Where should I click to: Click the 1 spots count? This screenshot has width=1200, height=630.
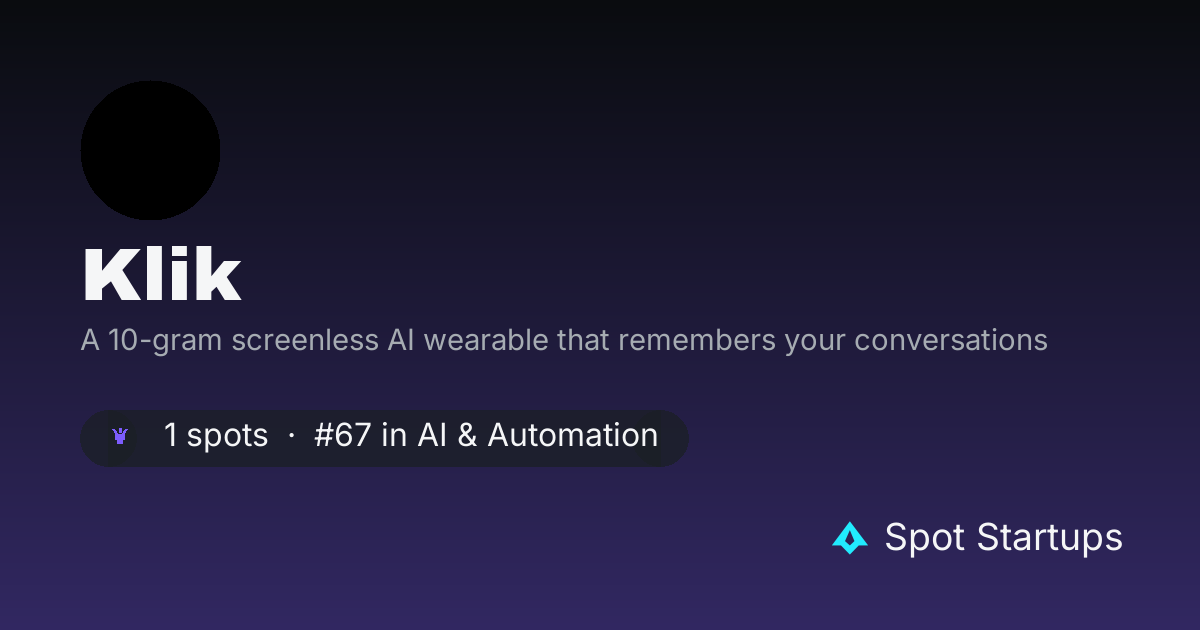click(x=216, y=436)
